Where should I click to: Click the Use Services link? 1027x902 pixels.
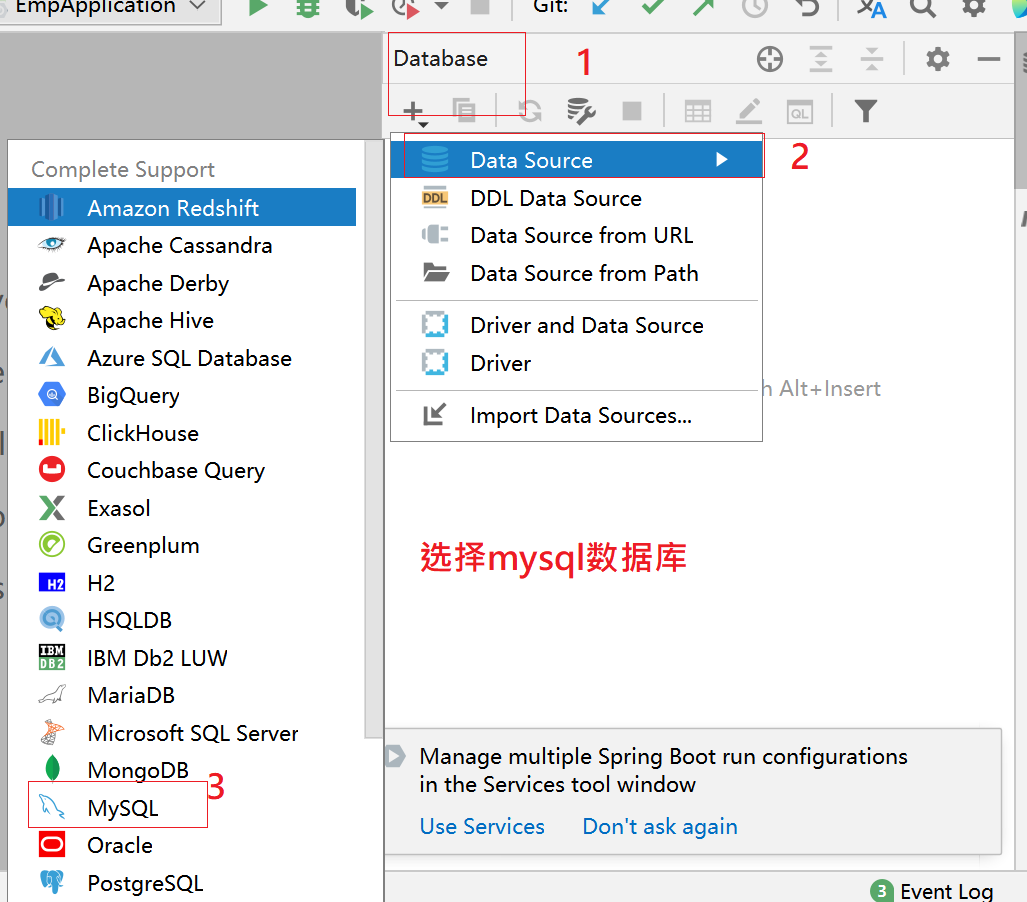tap(482, 826)
